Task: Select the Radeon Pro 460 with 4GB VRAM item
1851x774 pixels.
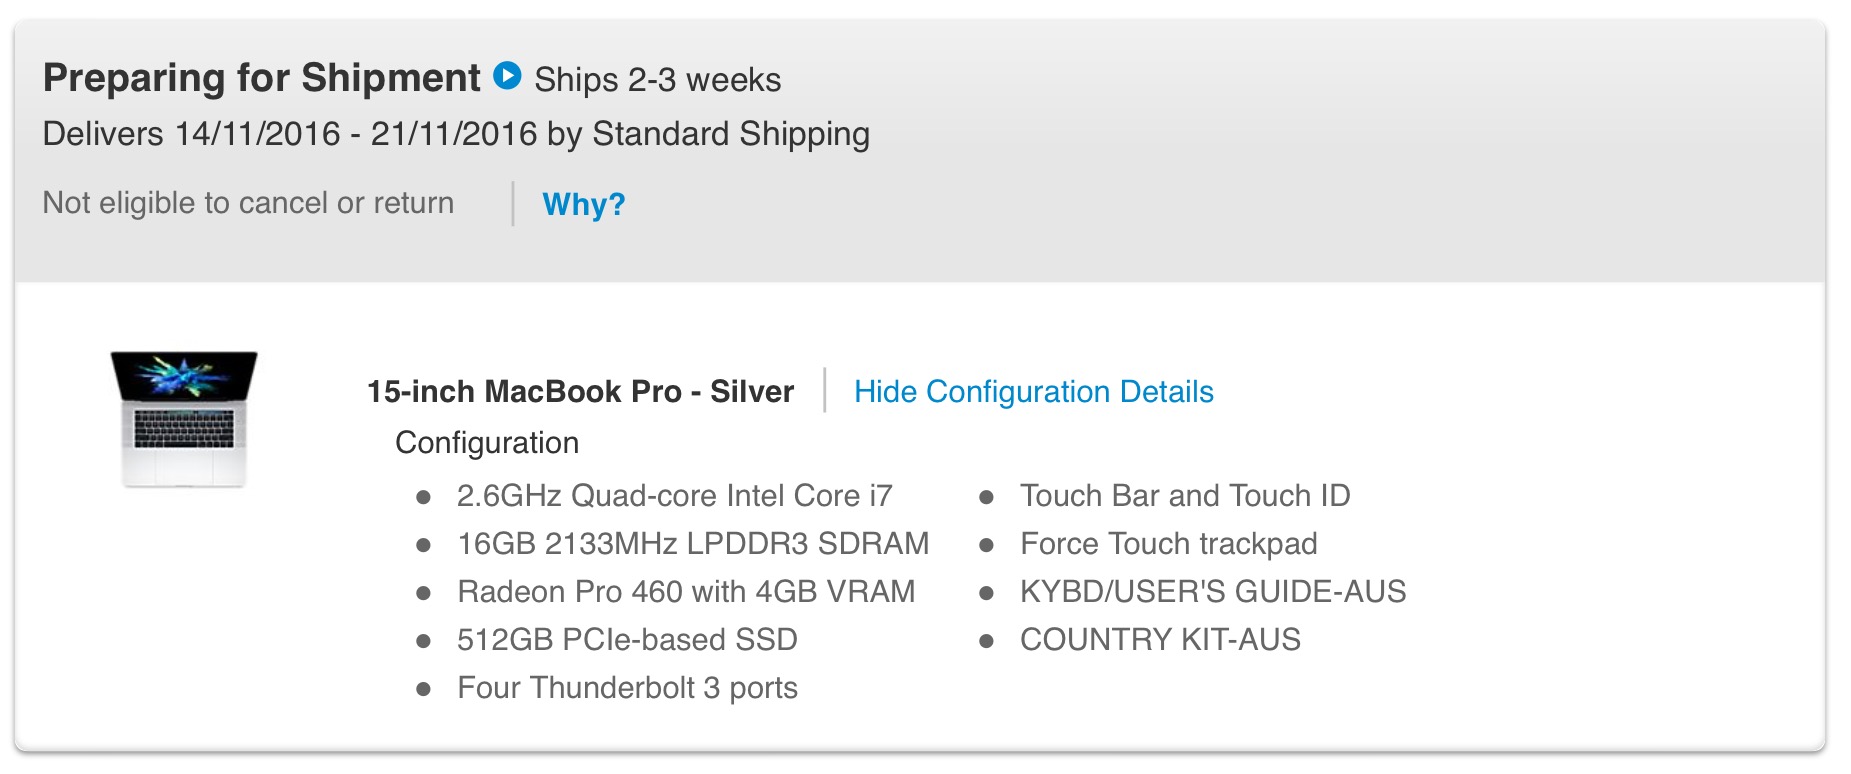Action: click(686, 592)
